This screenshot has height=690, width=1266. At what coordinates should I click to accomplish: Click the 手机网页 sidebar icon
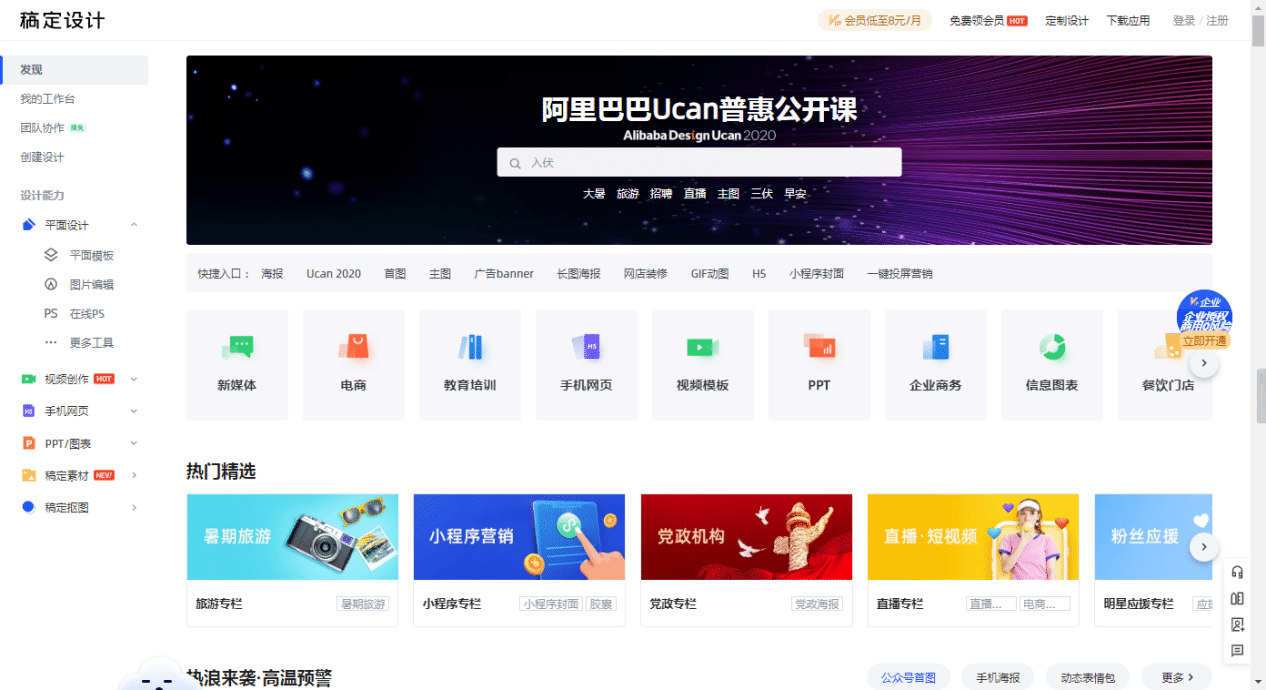pyautogui.click(x=28, y=411)
